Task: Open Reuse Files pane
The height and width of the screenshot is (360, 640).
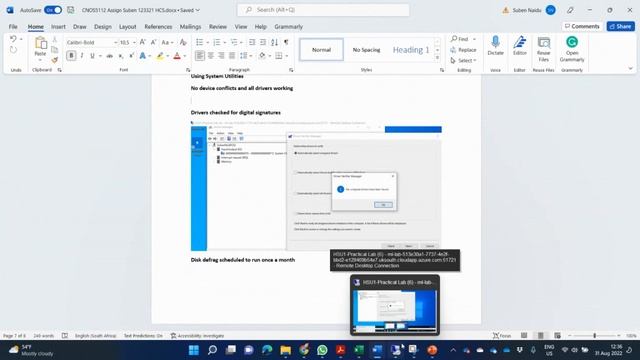Action: pos(543,49)
